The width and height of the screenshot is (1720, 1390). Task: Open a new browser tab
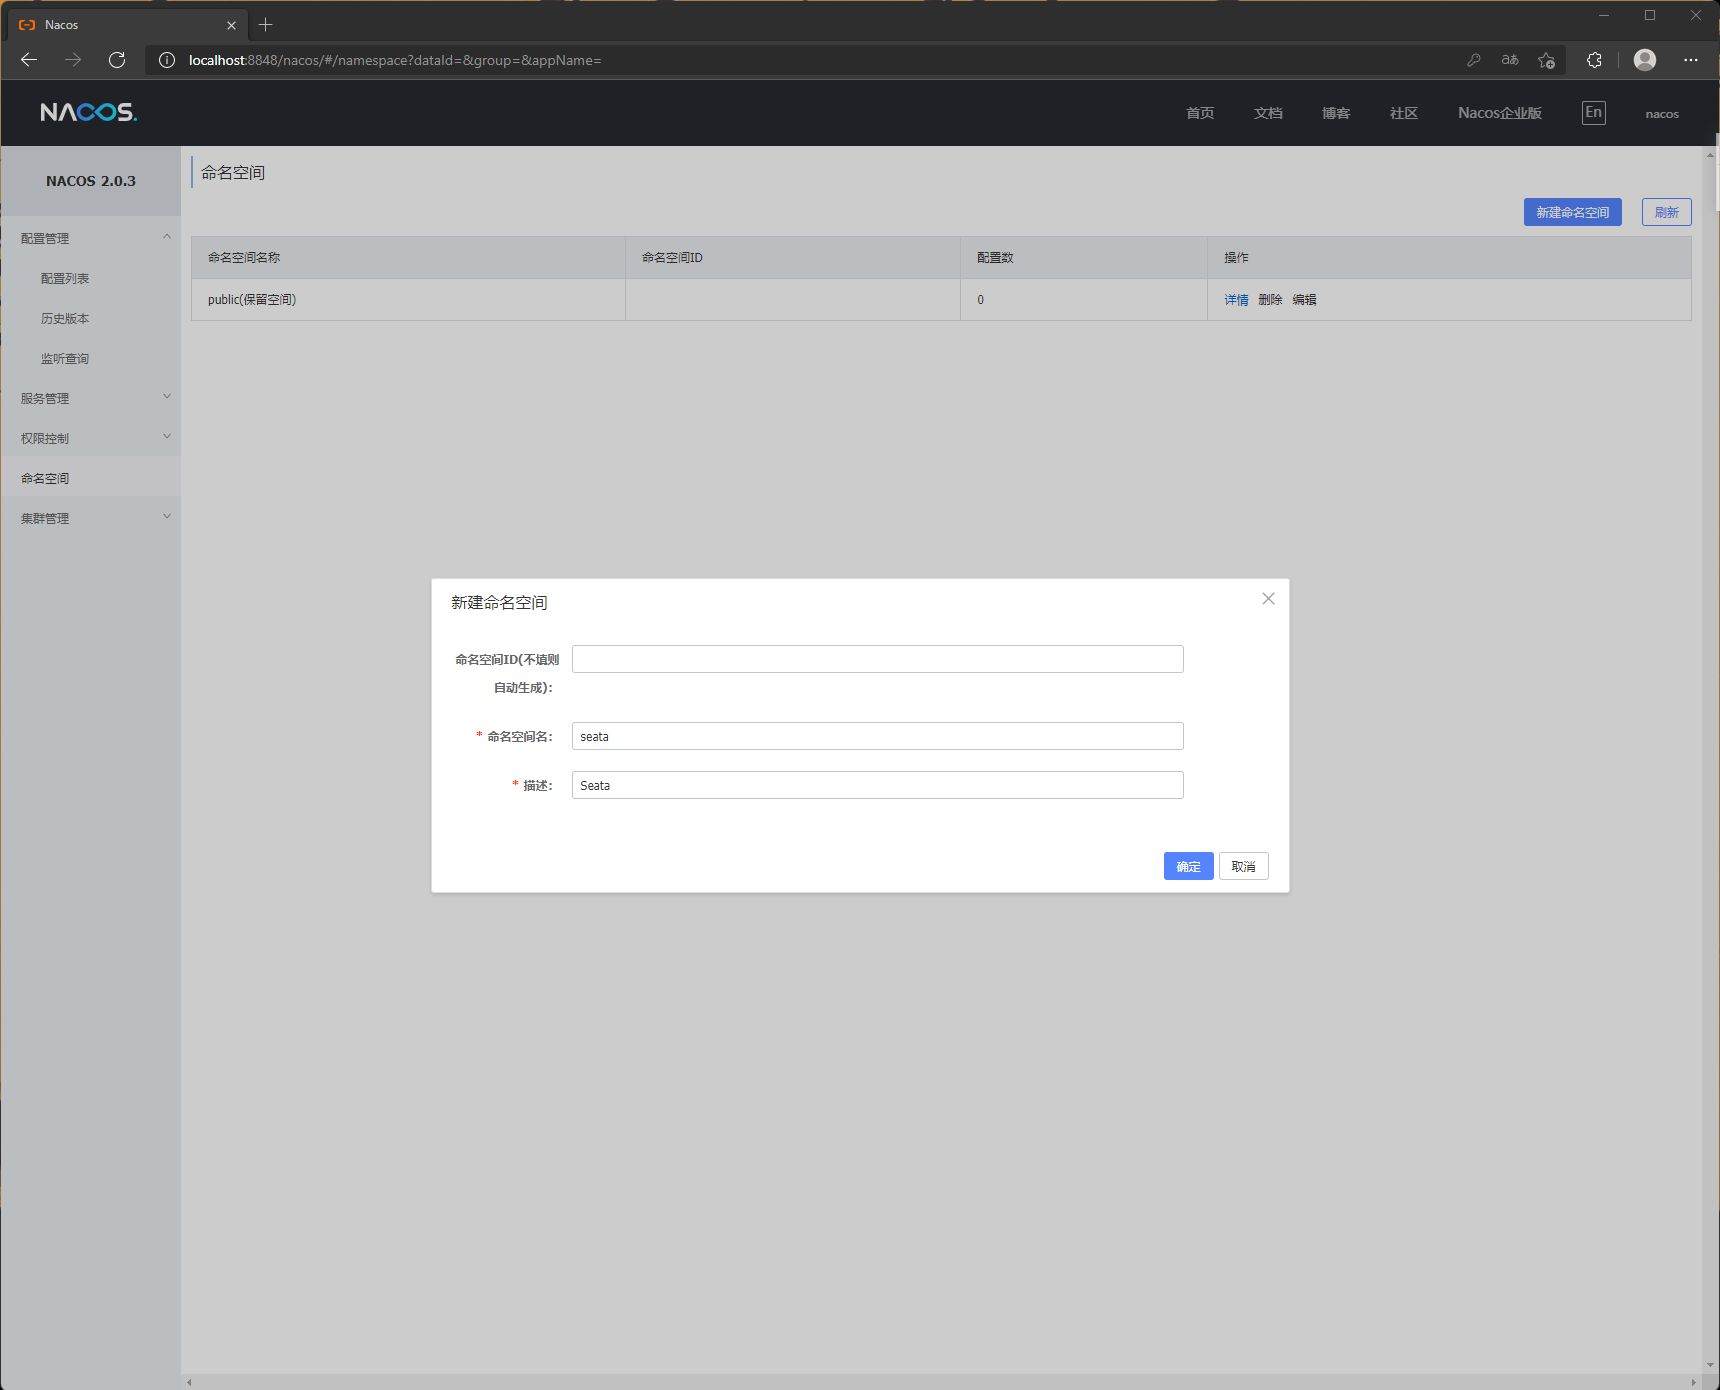pyautogui.click(x=266, y=24)
